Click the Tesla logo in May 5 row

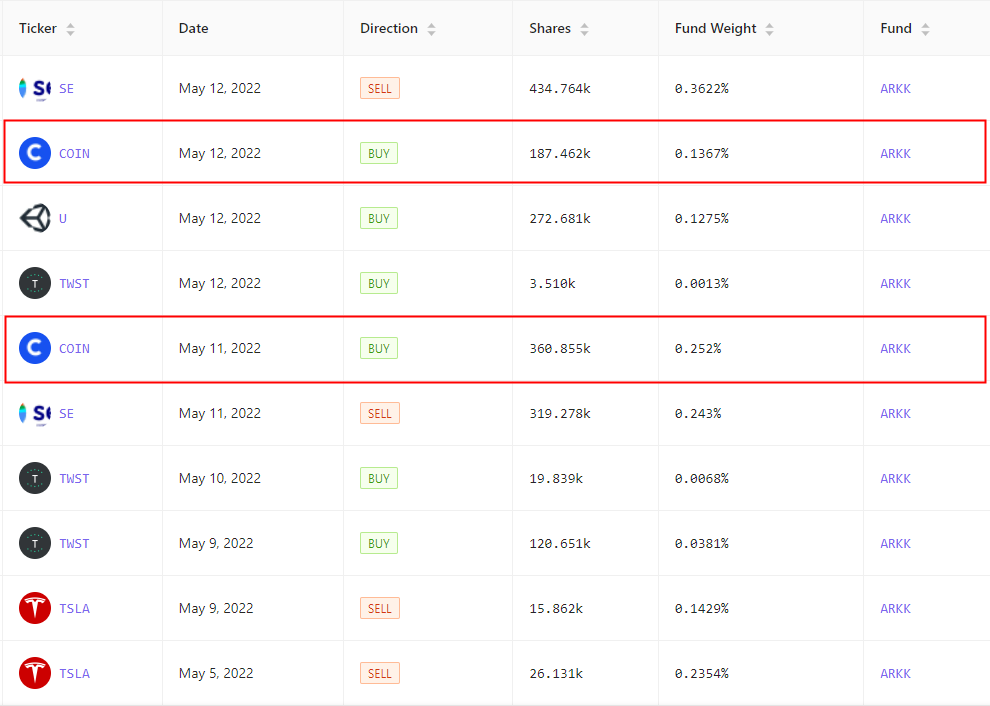[35, 673]
